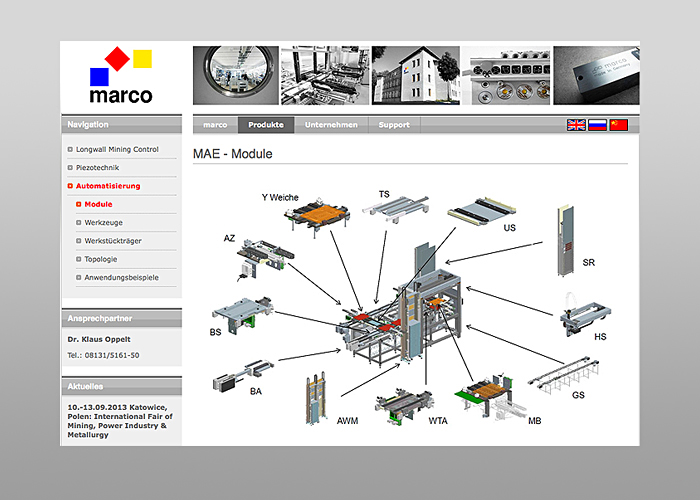Screen dimensions: 700x500
Task: Expand Longwall Mining Control in navigation
Action: [x=116, y=149]
